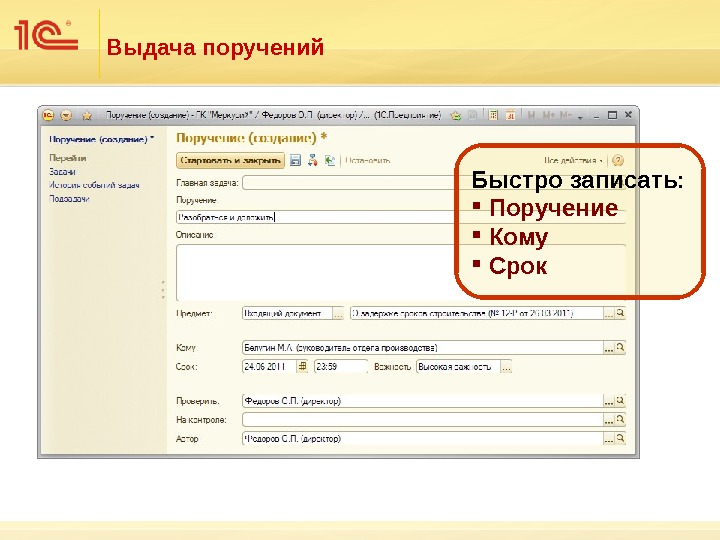Click the Предмет document value field

pyautogui.click(x=477, y=313)
